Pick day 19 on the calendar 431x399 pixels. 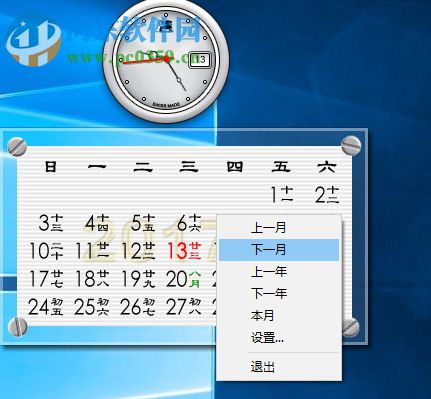(x=138, y=279)
